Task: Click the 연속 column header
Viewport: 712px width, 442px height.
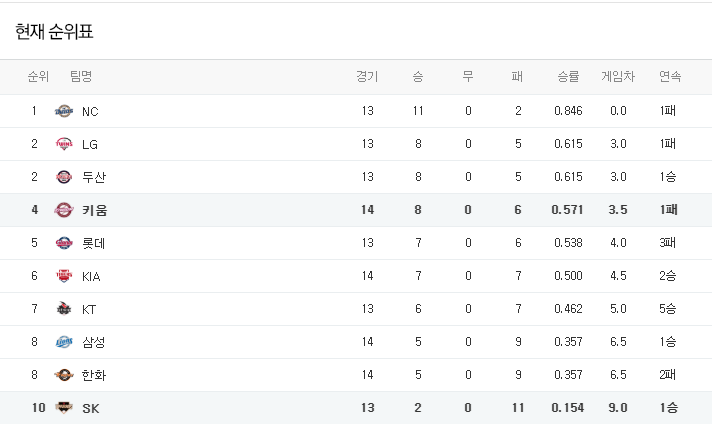Action: [670, 76]
